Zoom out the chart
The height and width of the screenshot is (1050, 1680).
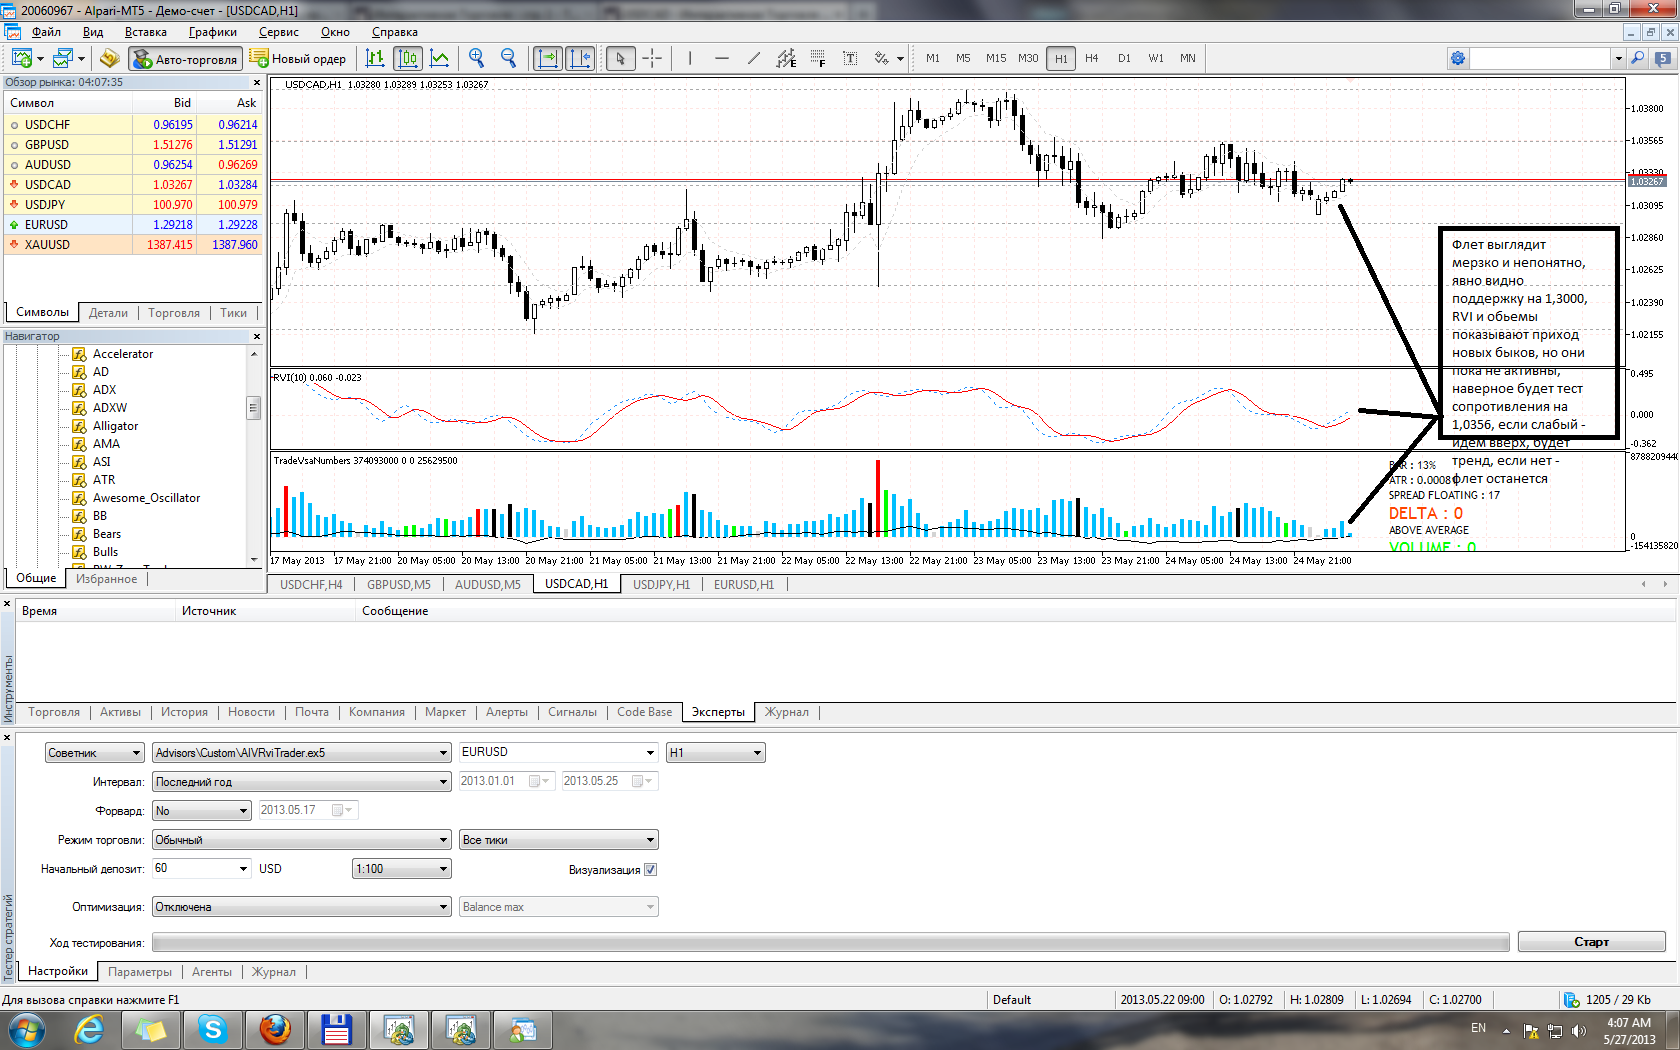(509, 58)
